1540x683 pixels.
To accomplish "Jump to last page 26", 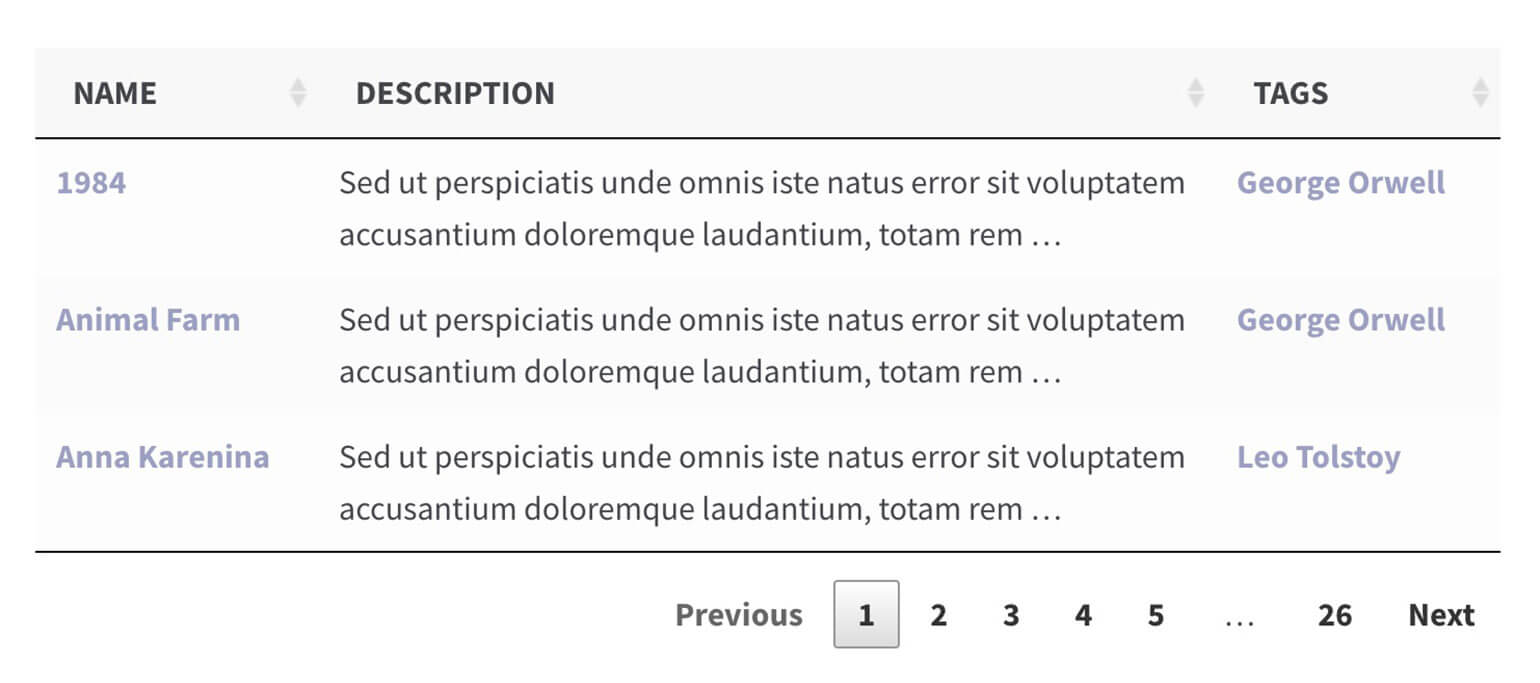I will point(1334,615).
